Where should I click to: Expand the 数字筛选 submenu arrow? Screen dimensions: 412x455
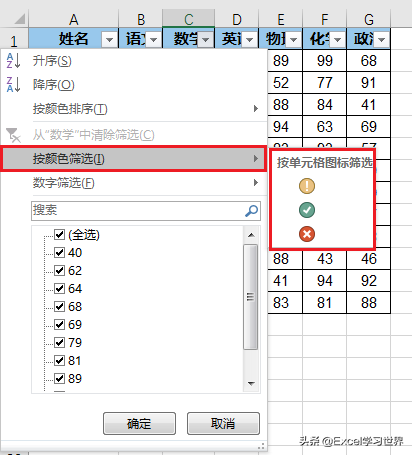[x=256, y=183]
